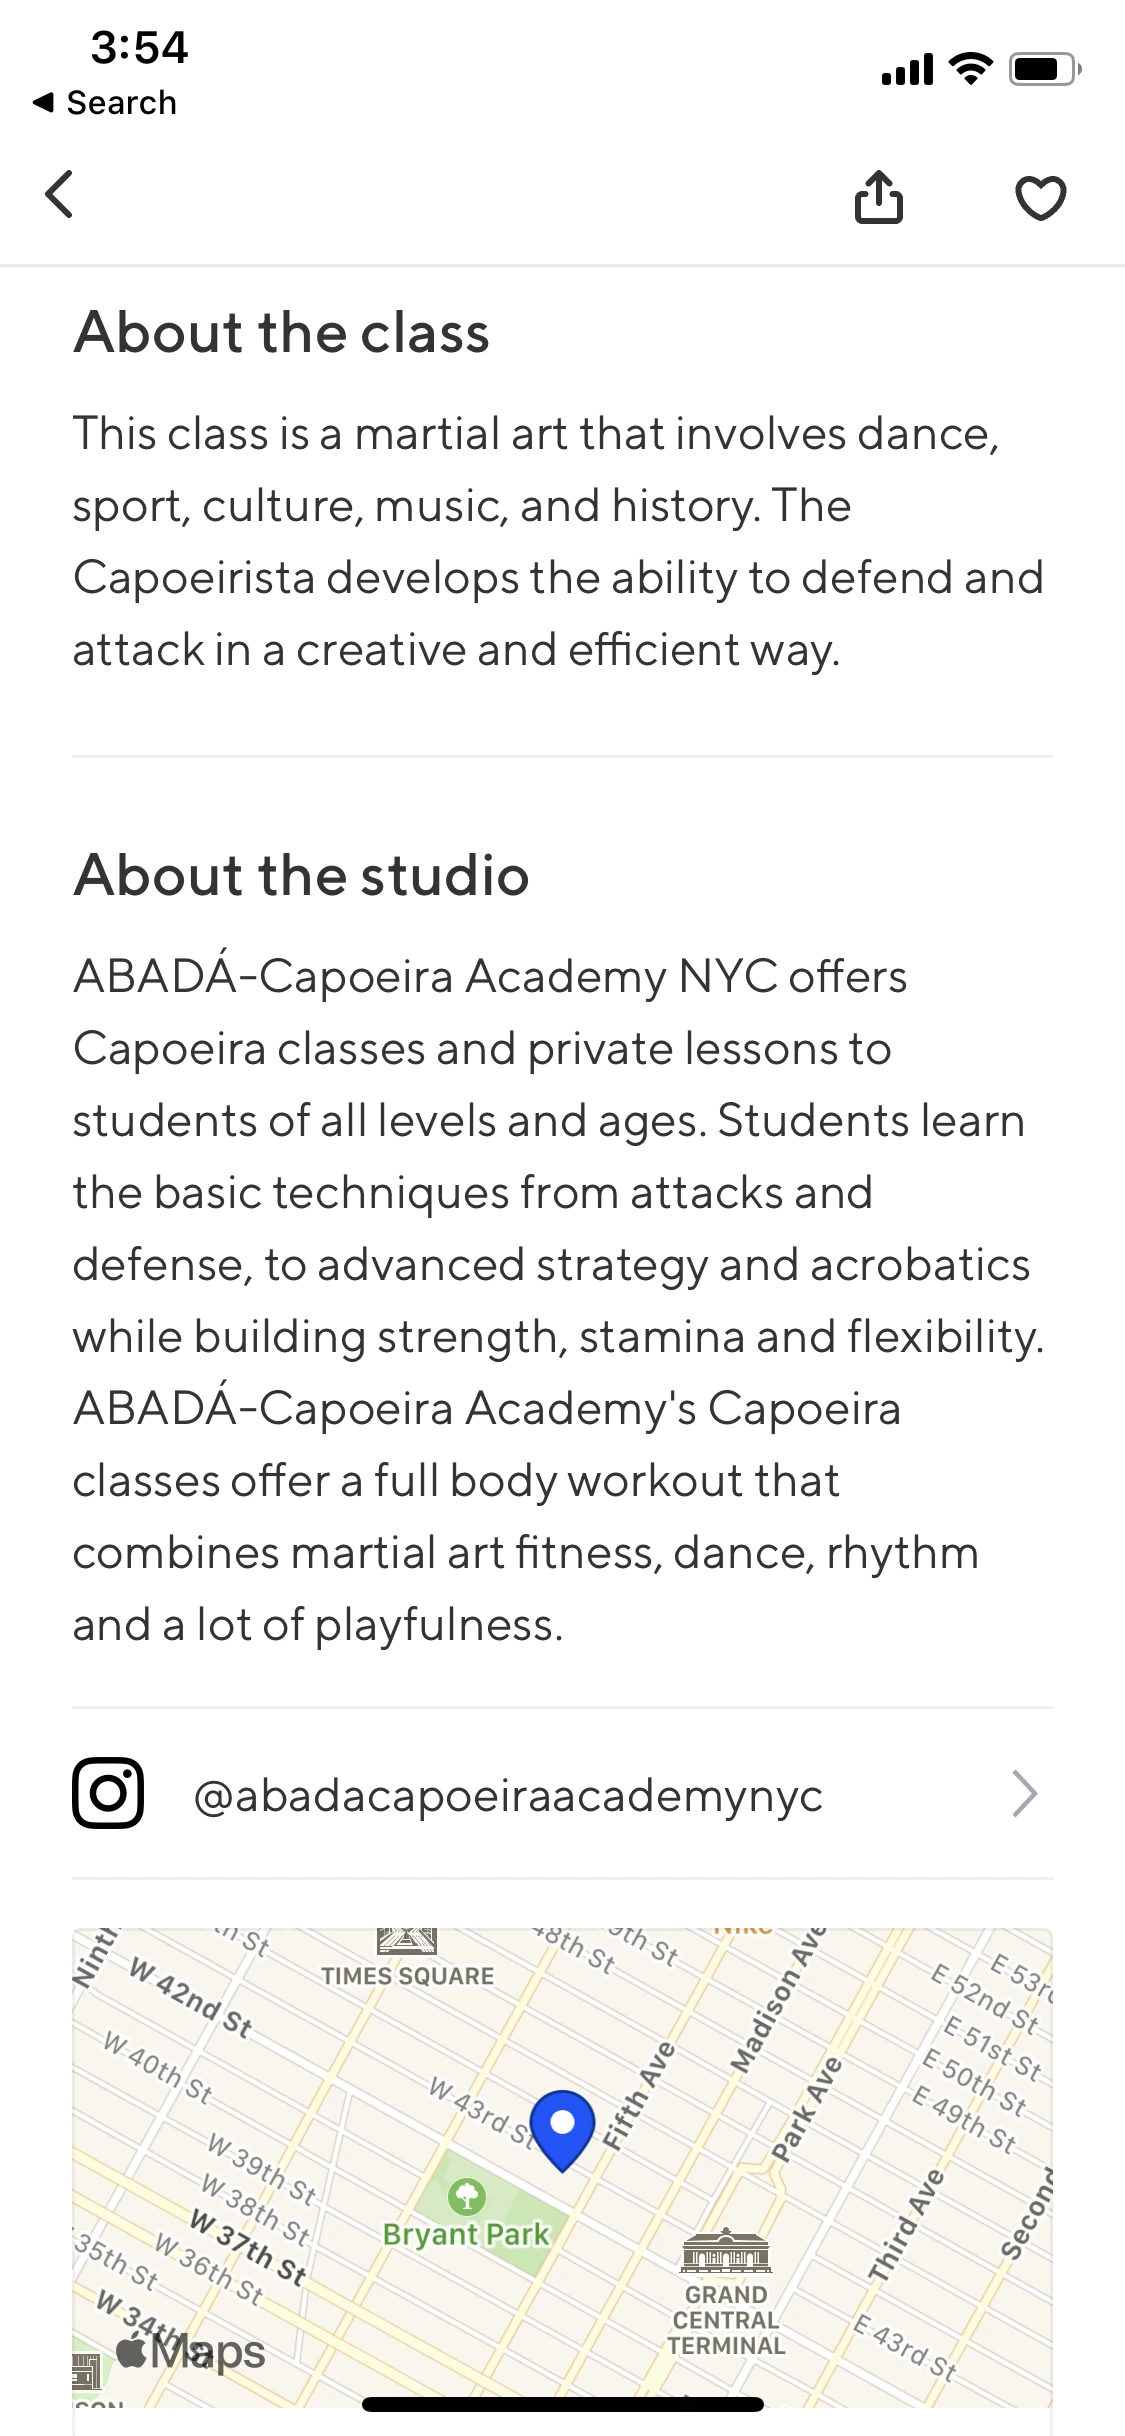Open Apple Maps logo attribution
The width and height of the screenshot is (1125, 2436).
point(192,2352)
